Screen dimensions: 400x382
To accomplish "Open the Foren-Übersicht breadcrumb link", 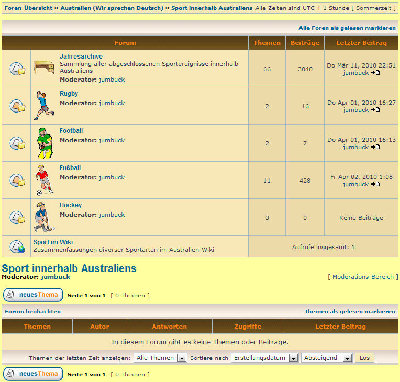I will (x=28, y=8).
